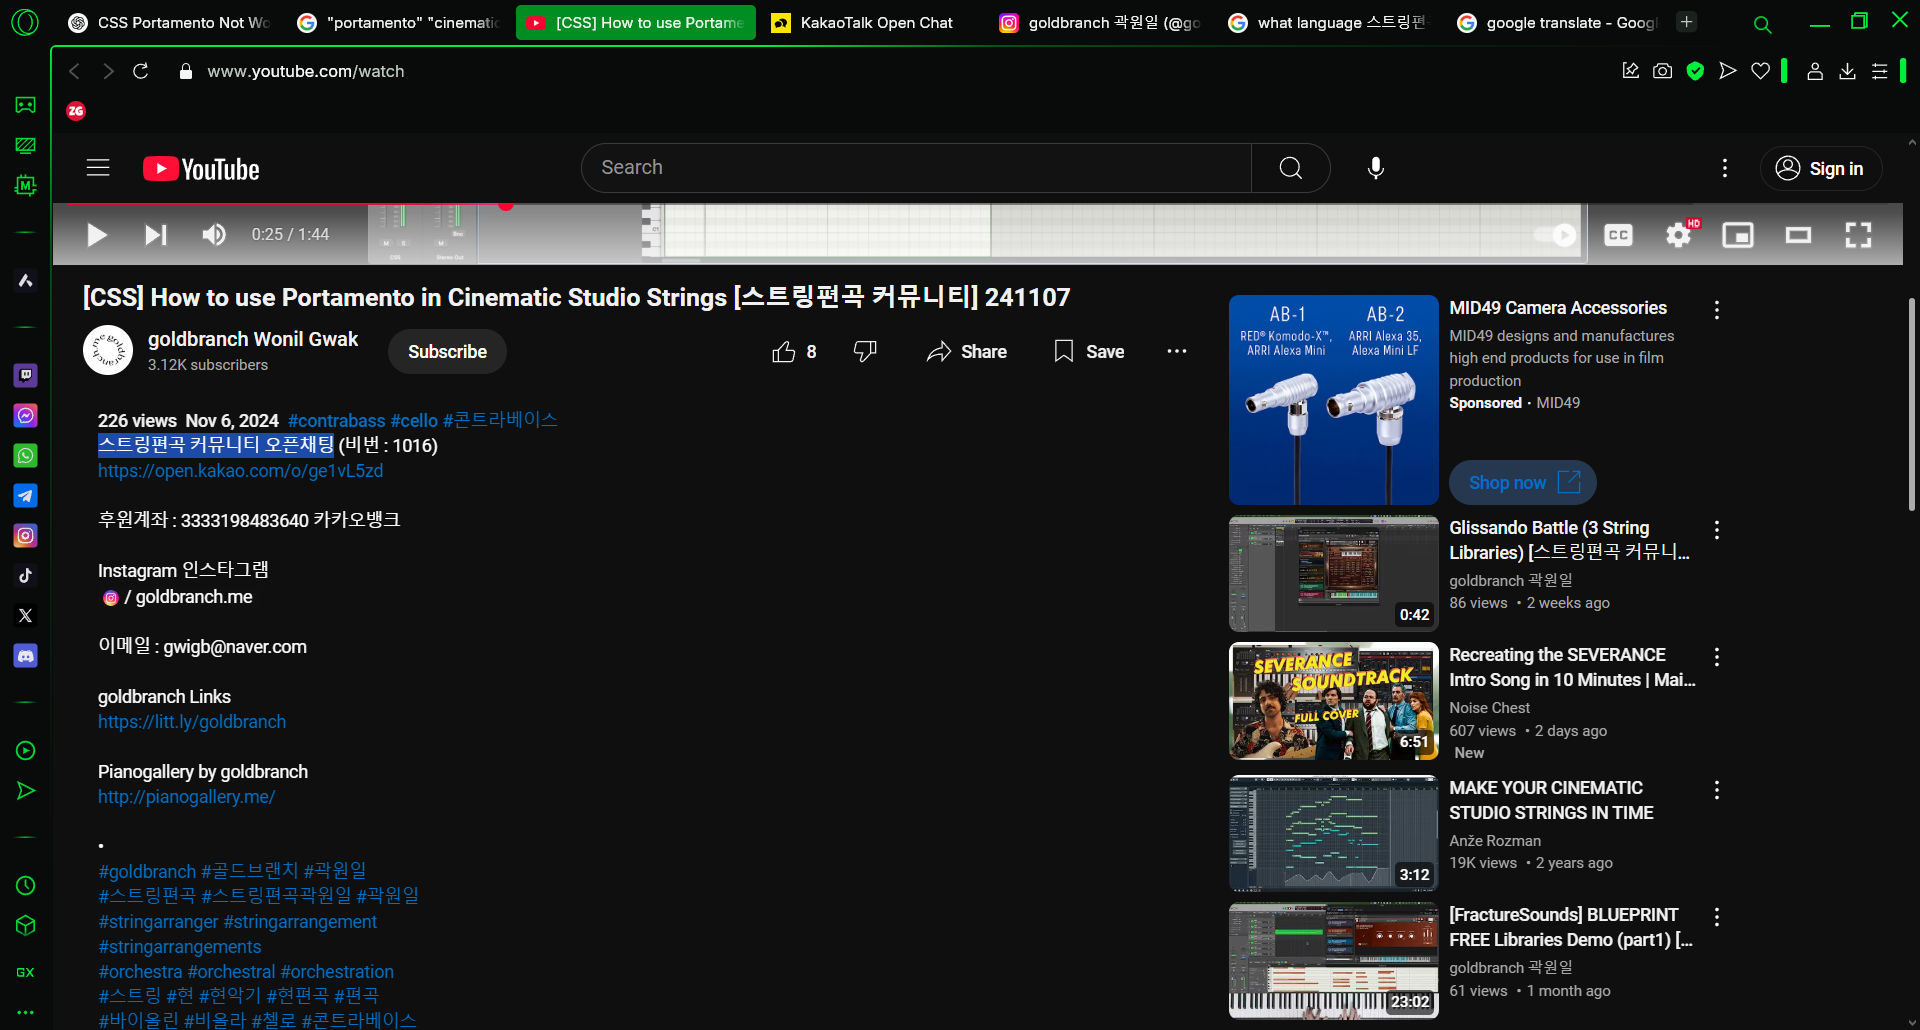This screenshot has width=1920, height=1030.
Task: Switch to the KakaoTalk Open Chat tab
Action: 865,22
